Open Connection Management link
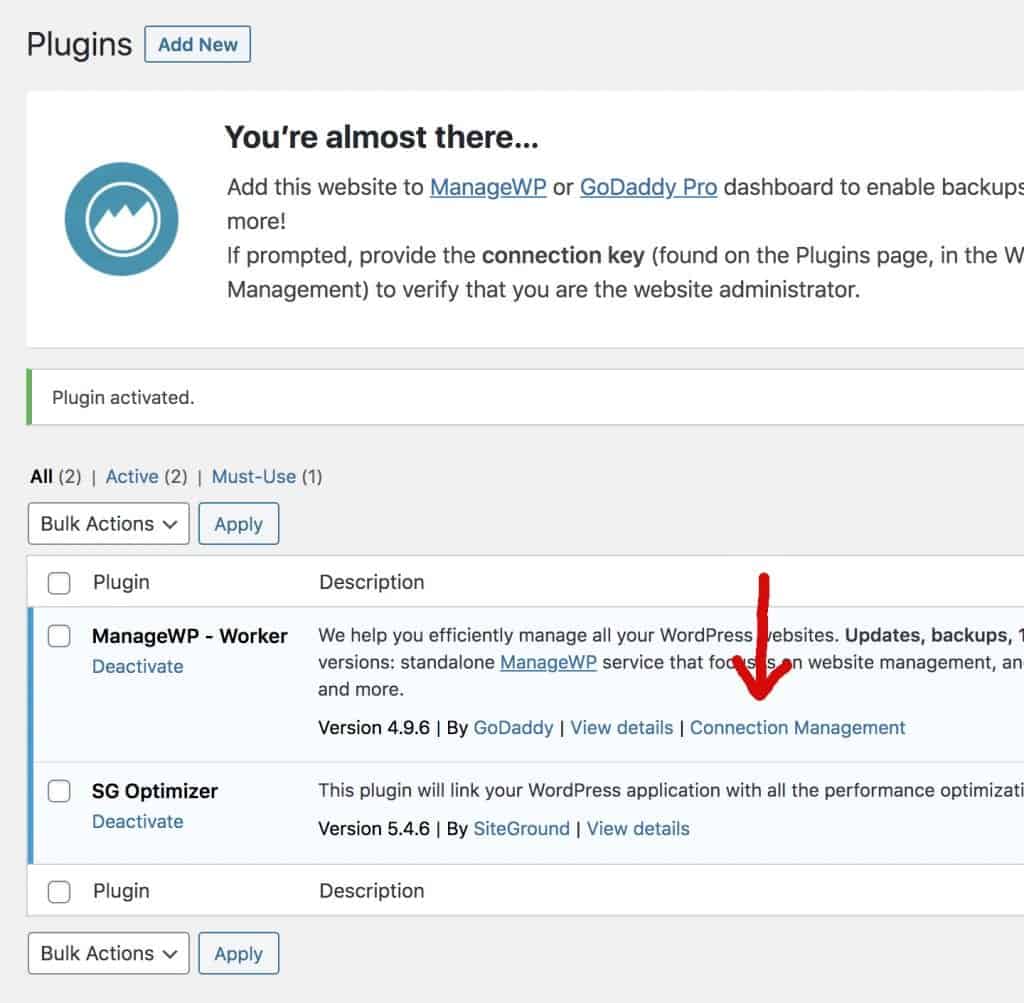 (x=797, y=728)
